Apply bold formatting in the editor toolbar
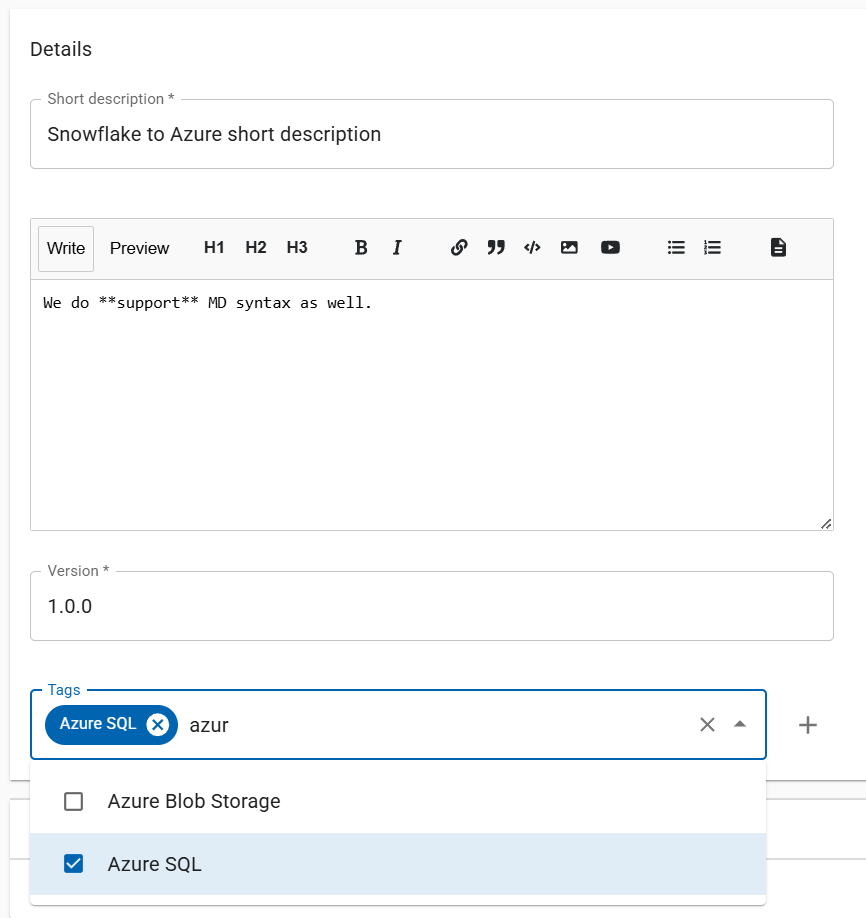The width and height of the screenshot is (866, 918). (361, 248)
